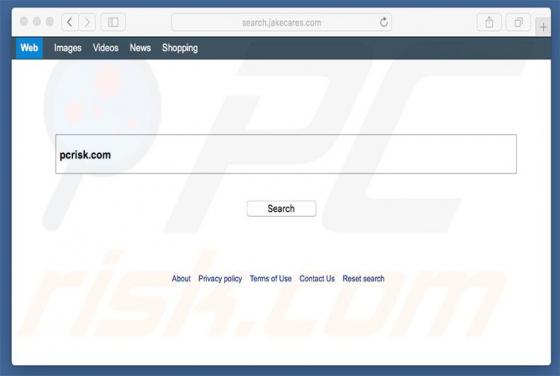This screenshot has height=376, width=560.
Task: Open the About link
Action: (x=181, y=279)
